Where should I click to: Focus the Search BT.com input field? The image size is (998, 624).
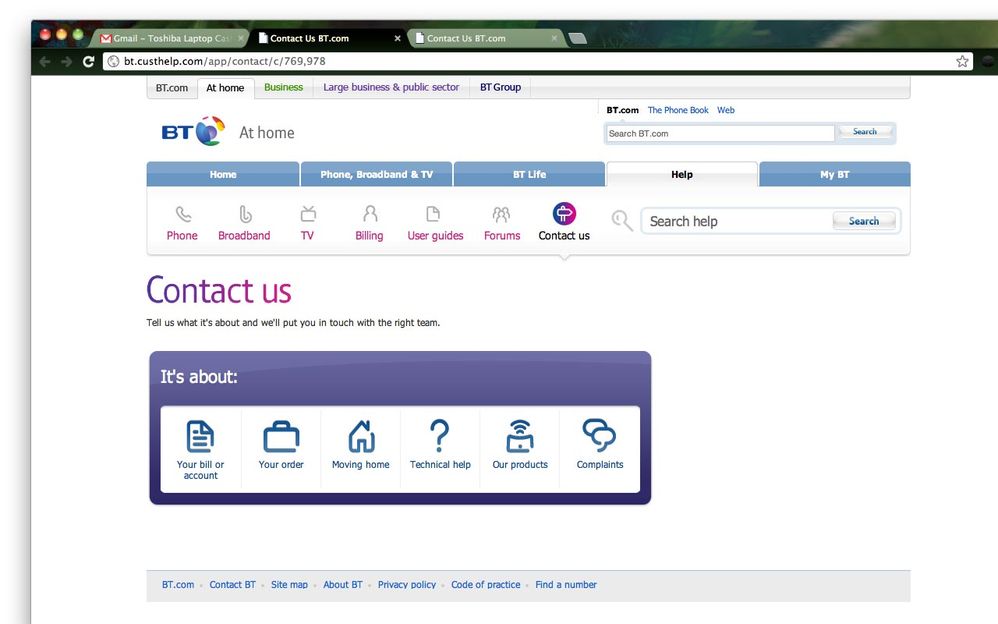pos(720,134)
